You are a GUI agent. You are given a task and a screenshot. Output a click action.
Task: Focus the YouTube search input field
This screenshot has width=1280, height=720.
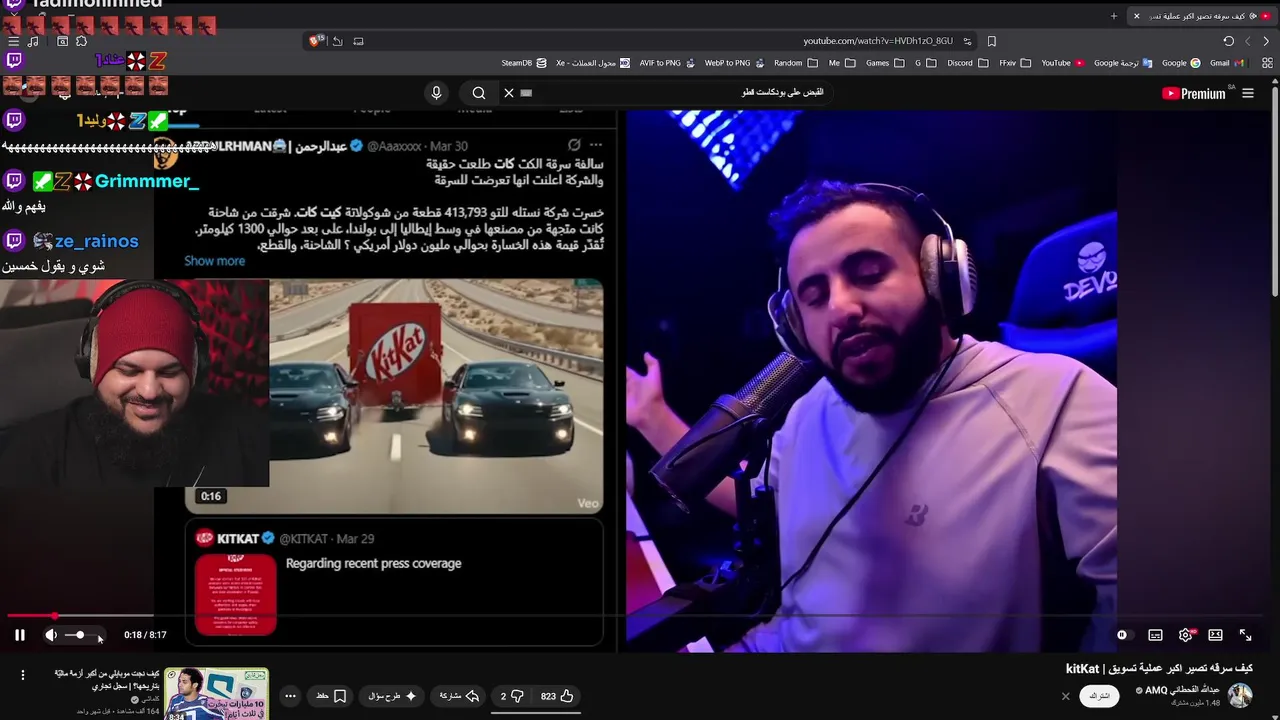coord(680,92)
